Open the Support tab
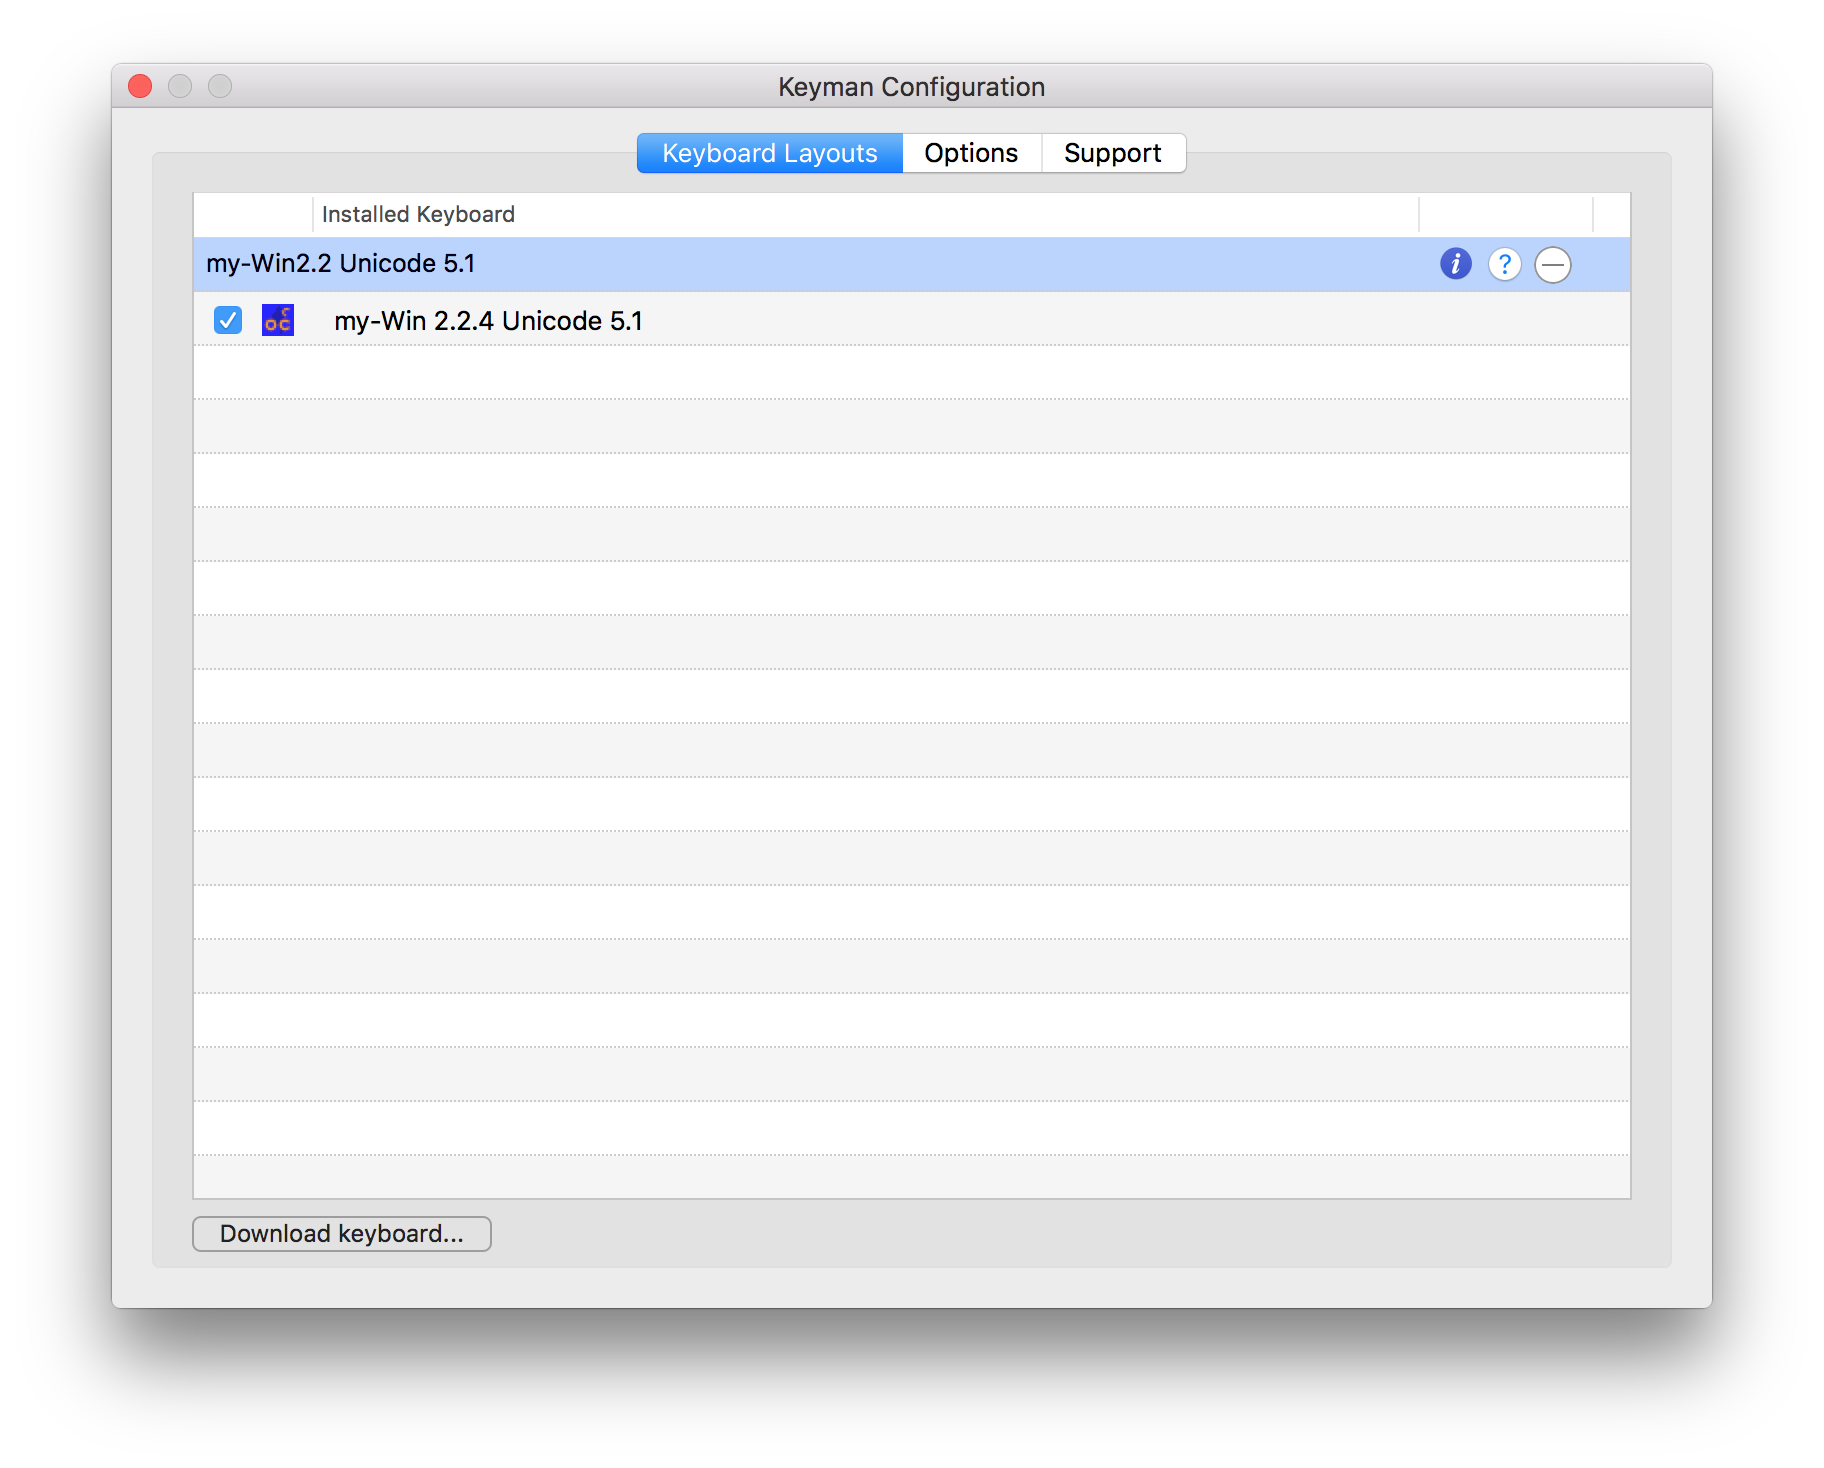 tap(1113, 153)
